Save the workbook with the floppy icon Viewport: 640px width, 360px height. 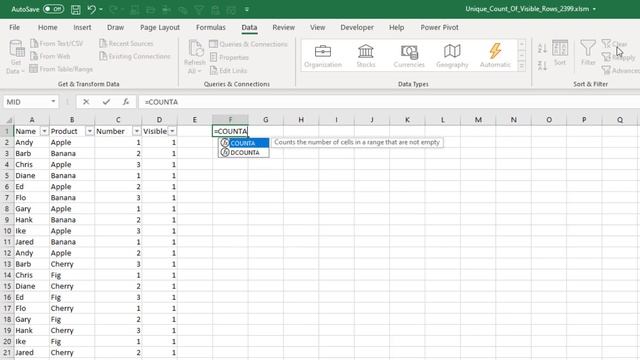[x=76, y=9]
